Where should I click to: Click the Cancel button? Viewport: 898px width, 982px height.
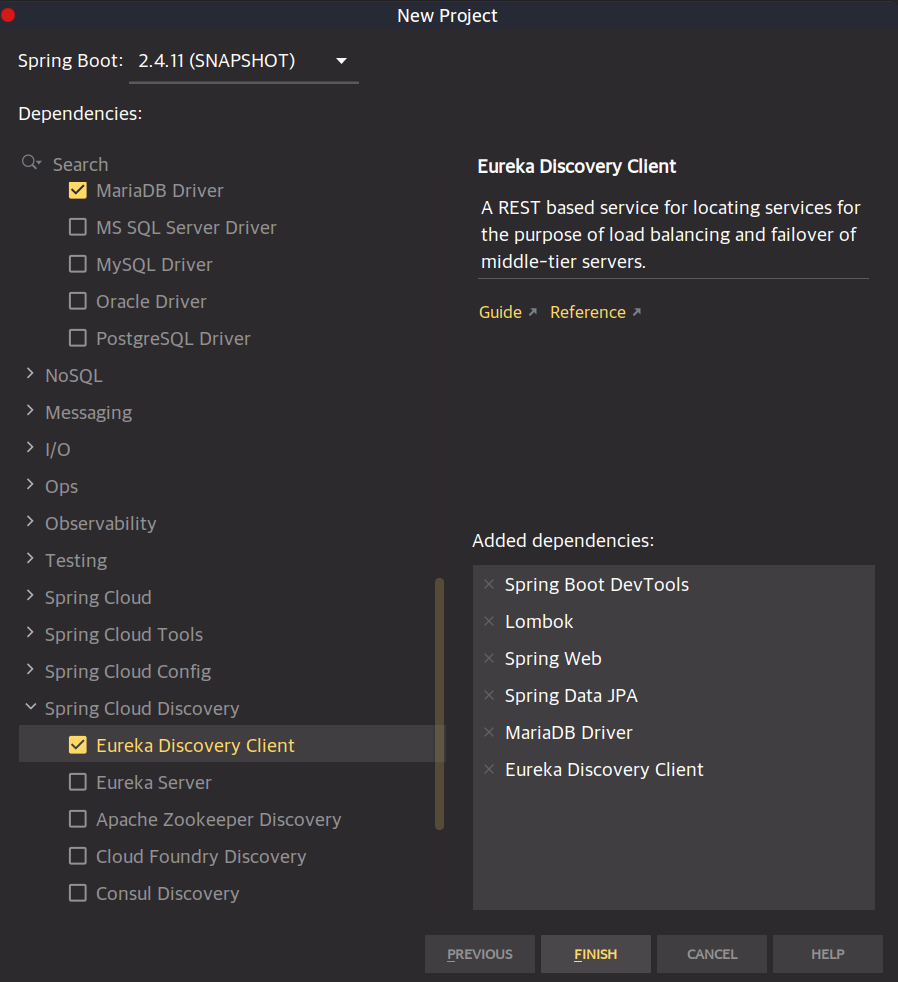click(x=712, y=954)
